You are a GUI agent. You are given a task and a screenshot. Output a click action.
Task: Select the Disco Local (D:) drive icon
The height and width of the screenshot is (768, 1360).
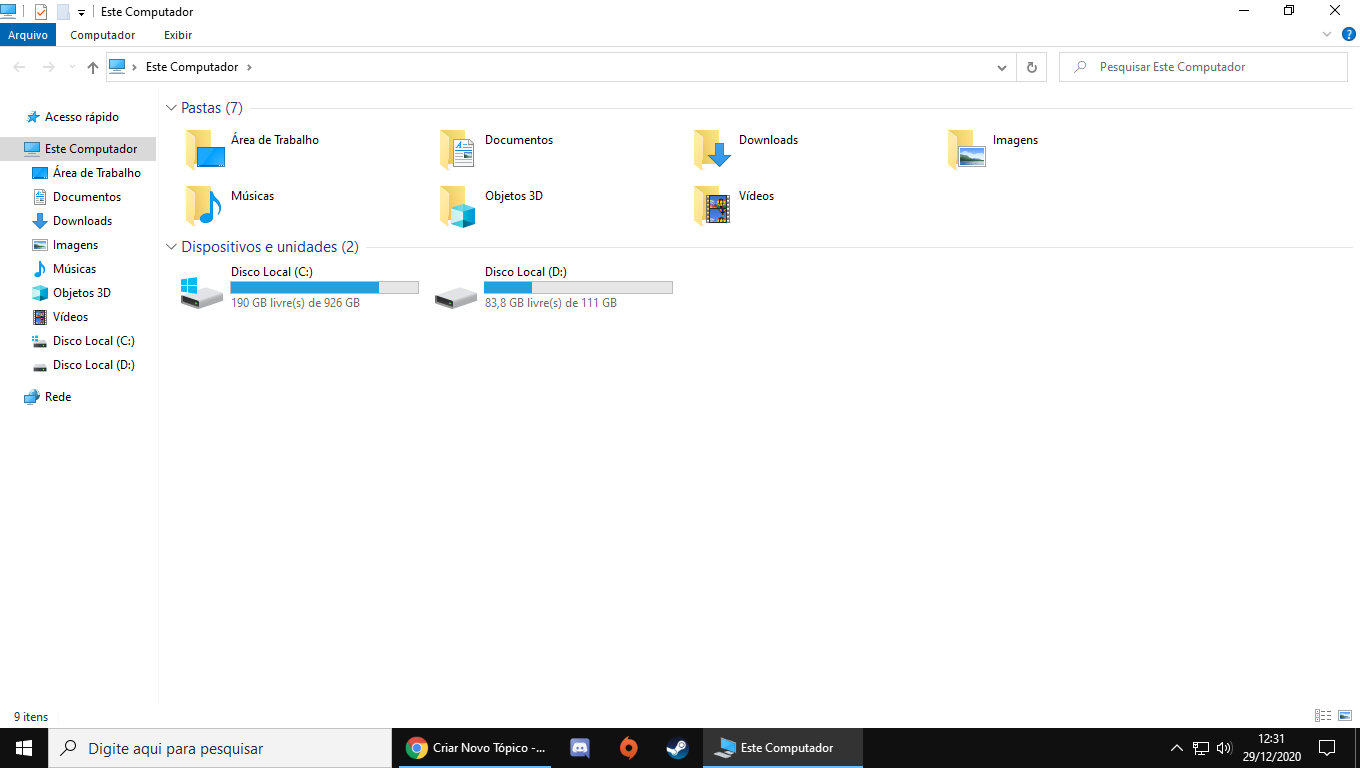pyautogui.click(x=457, y=297)
